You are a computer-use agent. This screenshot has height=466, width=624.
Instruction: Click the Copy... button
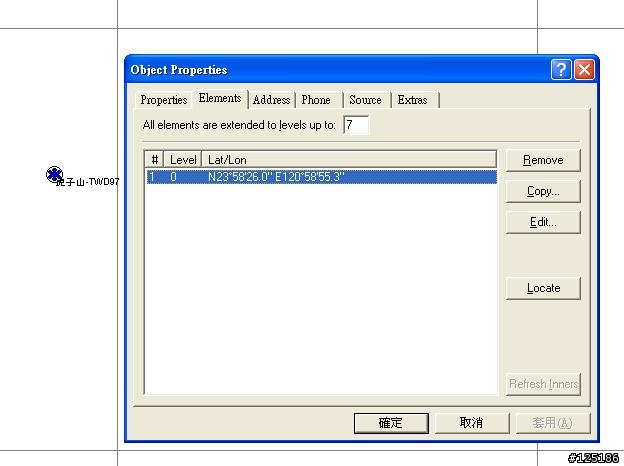(x=543, y=191)
